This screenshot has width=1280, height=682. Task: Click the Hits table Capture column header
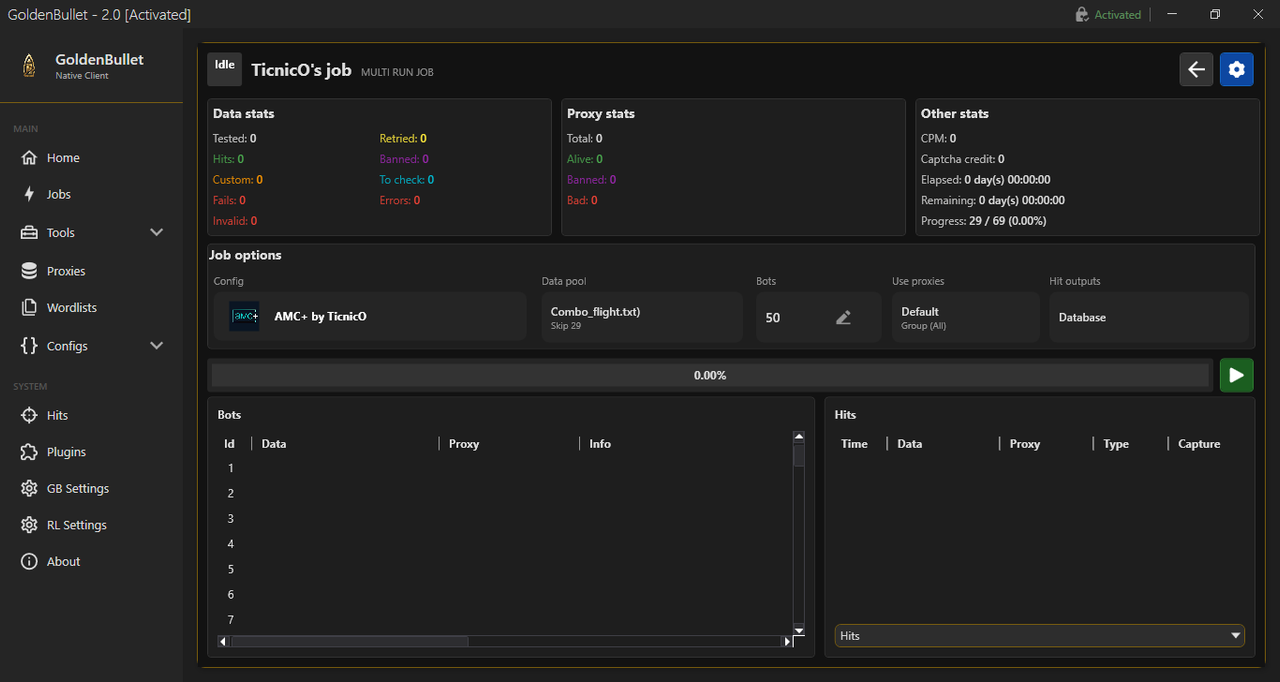click(1199, 444)
